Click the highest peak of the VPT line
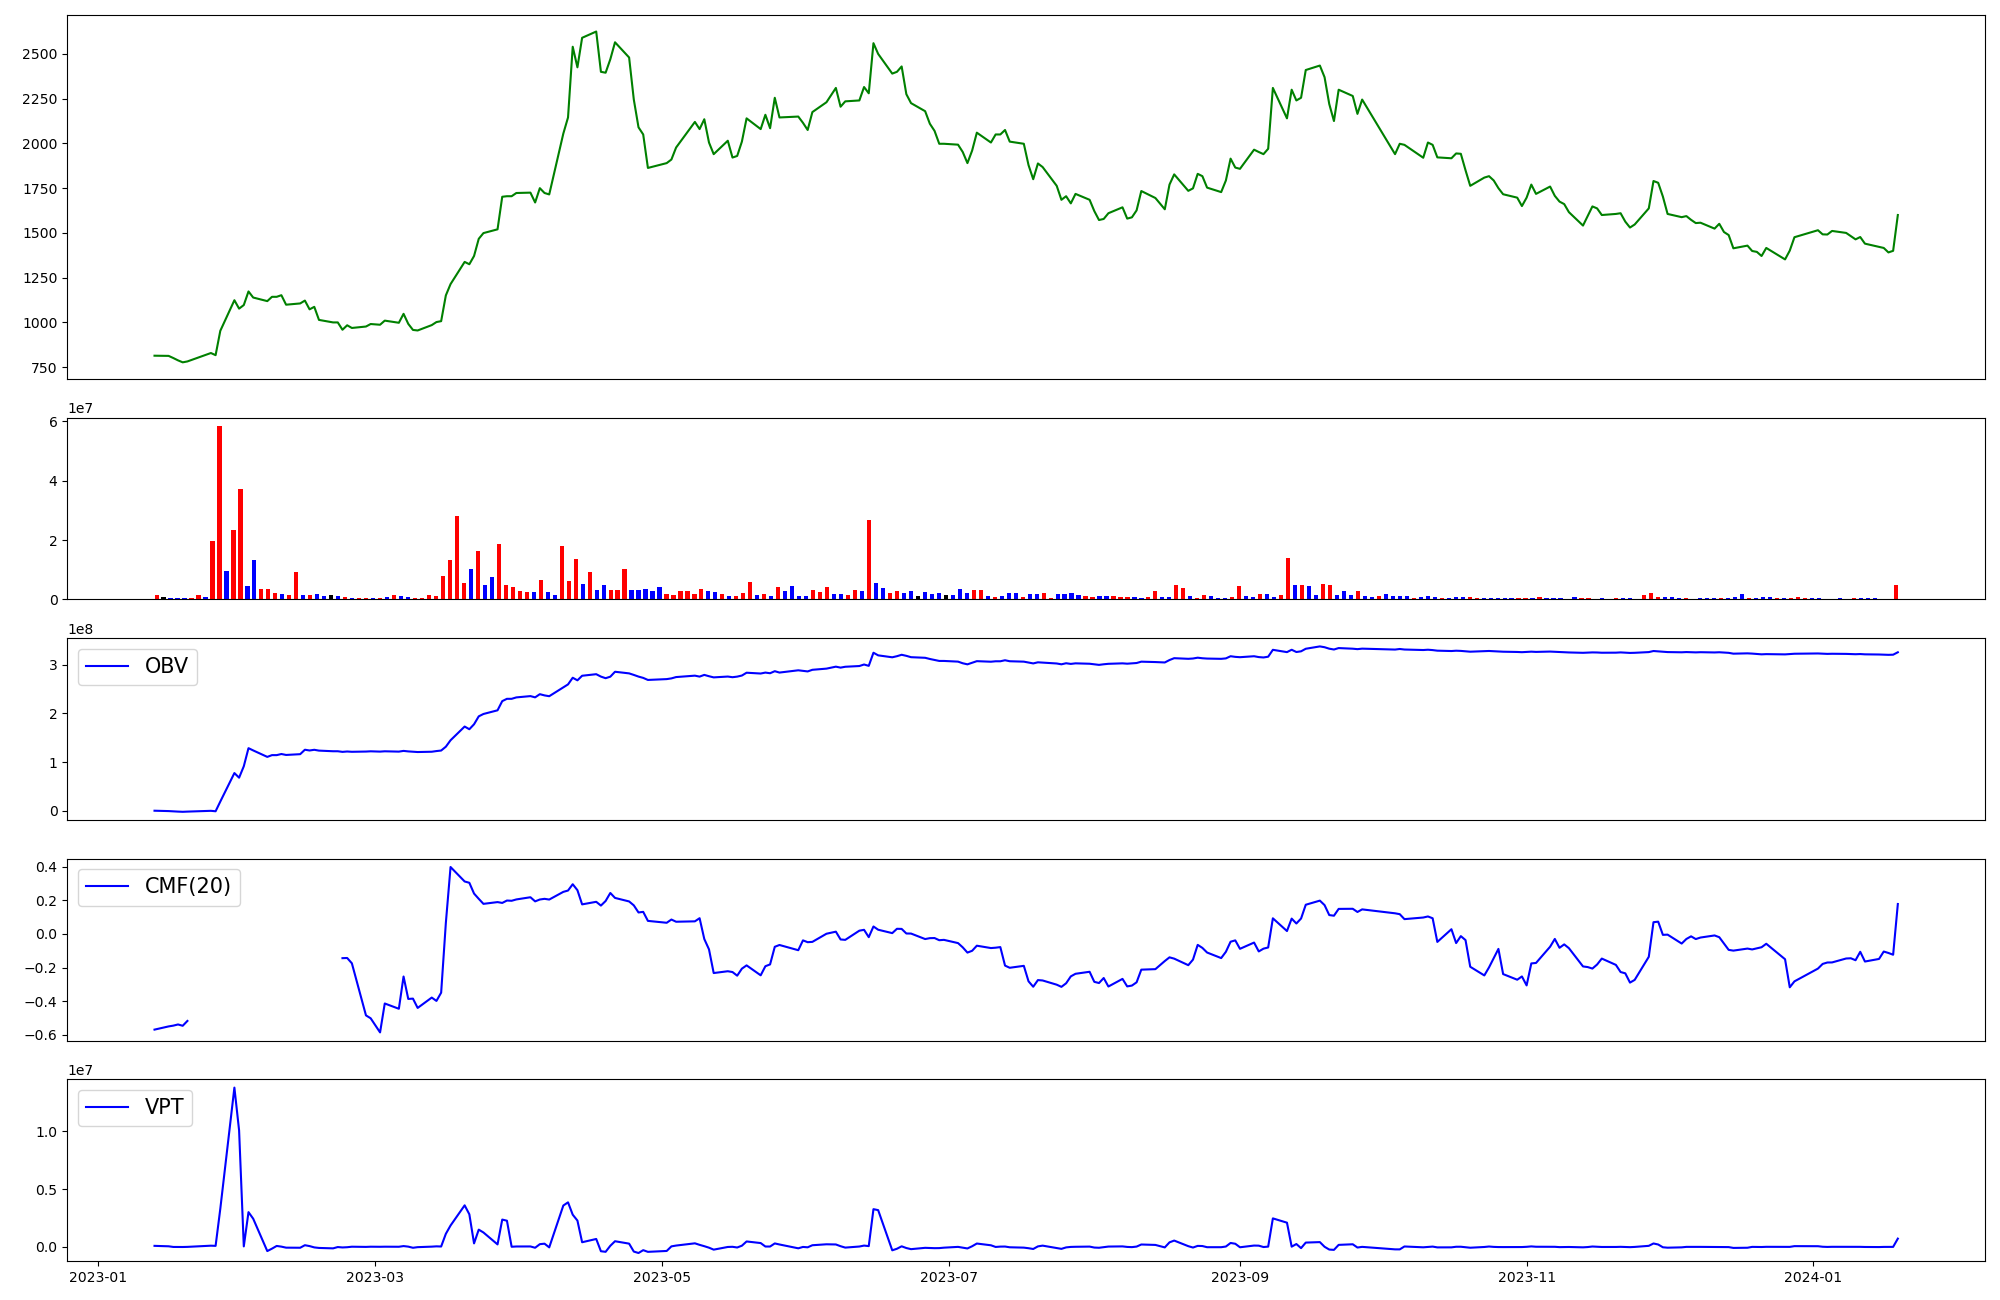The image size is (2000, 1300). click(234, 1088)
